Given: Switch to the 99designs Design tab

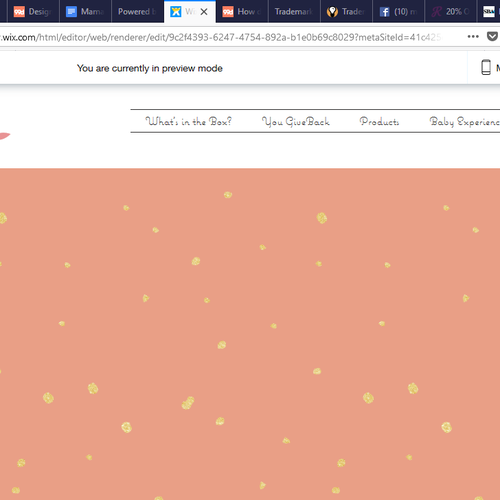Looking at the screenshot, I should click(x=33, y=12).
